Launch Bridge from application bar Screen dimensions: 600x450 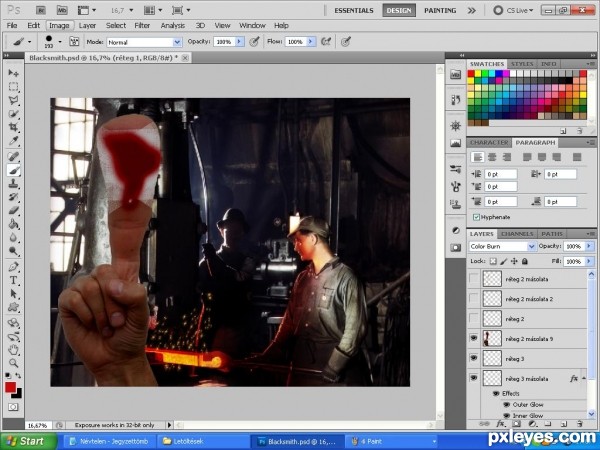[x=40, y=10]
